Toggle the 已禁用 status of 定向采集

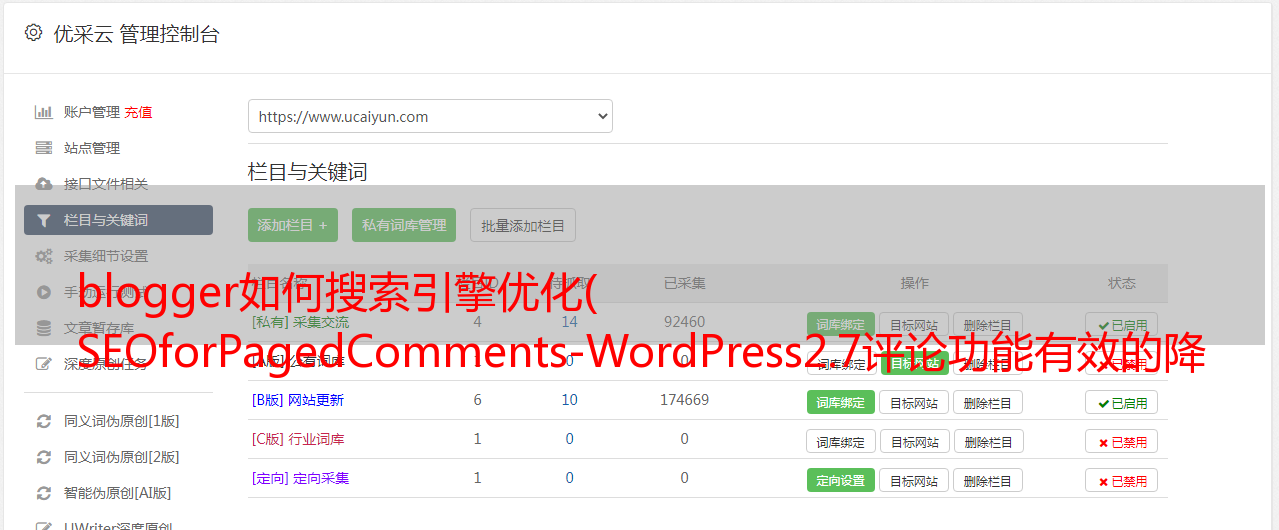pos(1122,480)
